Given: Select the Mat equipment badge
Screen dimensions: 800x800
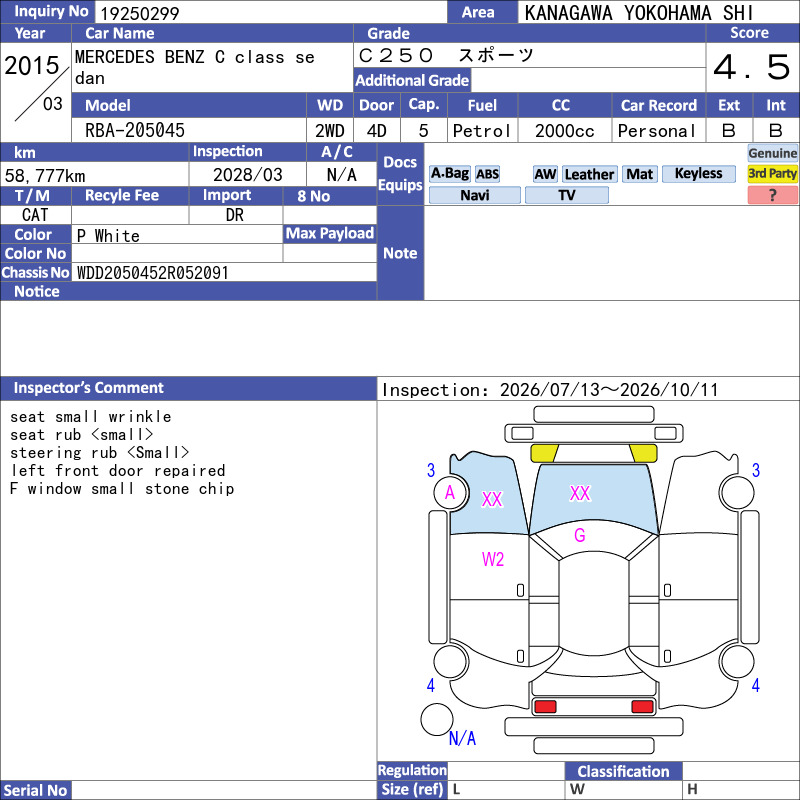Looking at the screenshot, I should pos(639,174).
